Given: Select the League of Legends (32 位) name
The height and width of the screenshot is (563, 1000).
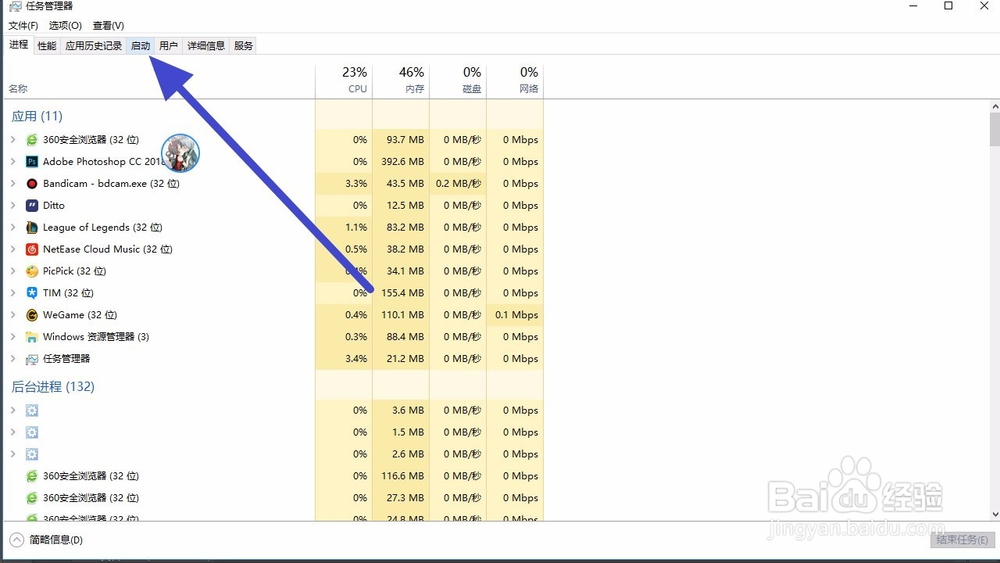Looking at the screenshot, I should 102,227.
